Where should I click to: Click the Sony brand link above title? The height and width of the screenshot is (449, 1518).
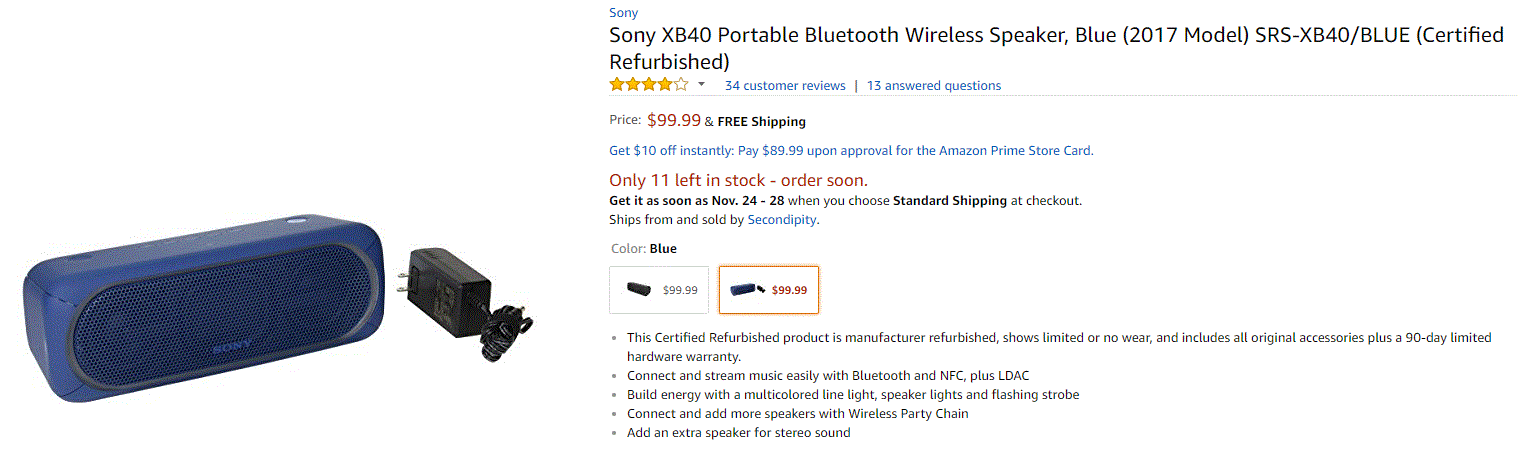623,13
